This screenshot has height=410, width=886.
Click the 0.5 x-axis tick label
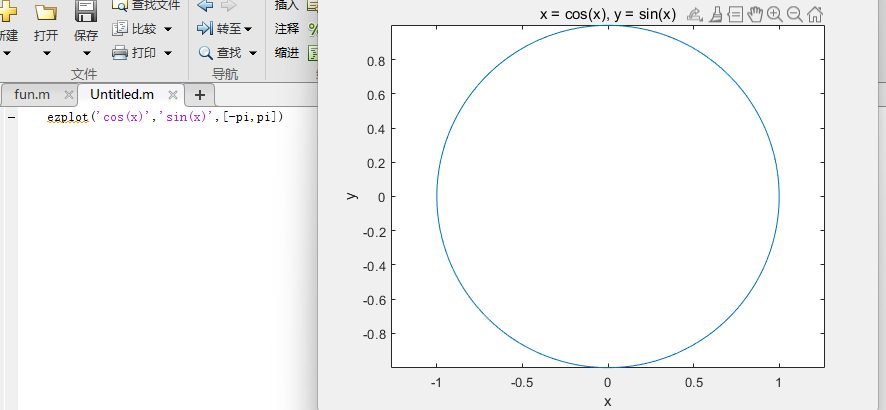click(x=693, y=382)
